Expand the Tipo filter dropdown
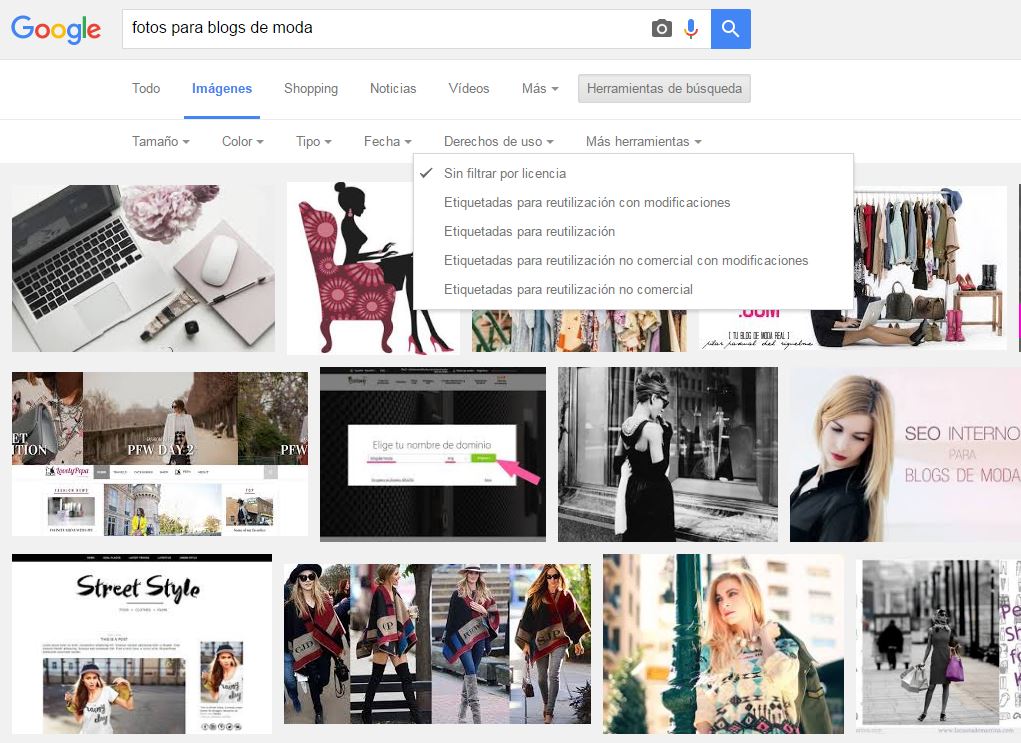The width and height of the screenshot is (1021, 743). (313, 141)
